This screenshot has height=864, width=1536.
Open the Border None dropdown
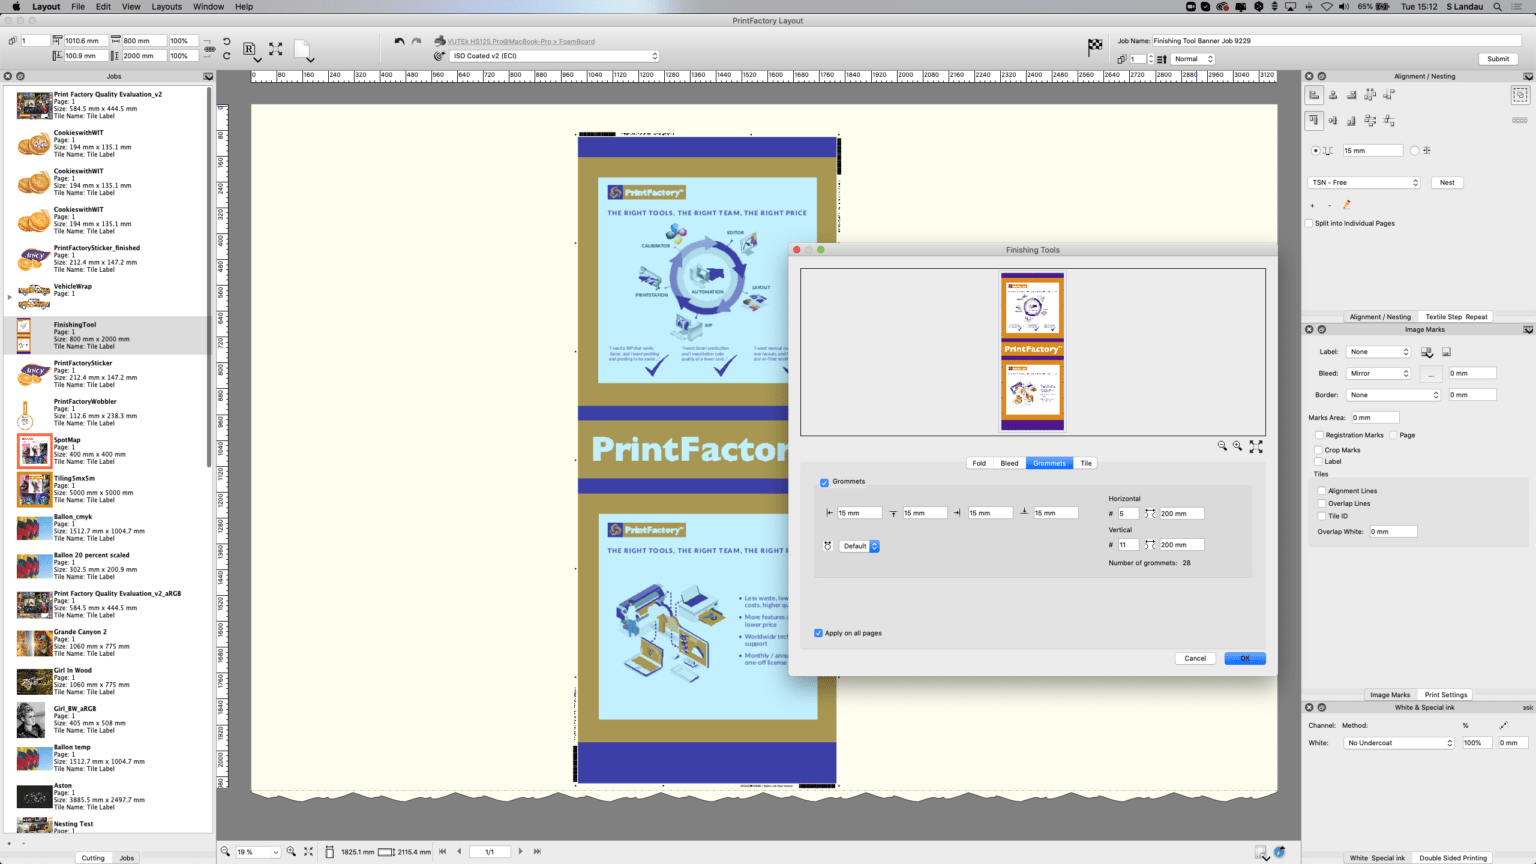click(1393, 395)
